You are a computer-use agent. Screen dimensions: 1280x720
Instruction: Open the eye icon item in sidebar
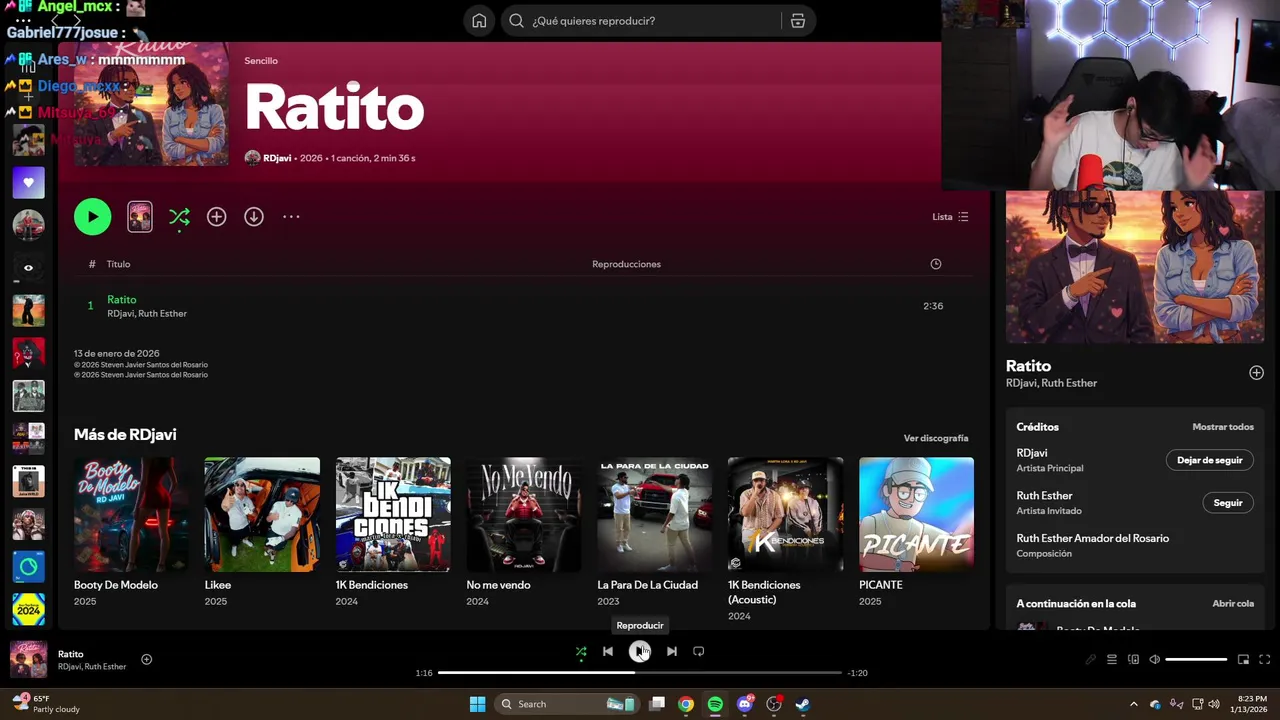28,268
